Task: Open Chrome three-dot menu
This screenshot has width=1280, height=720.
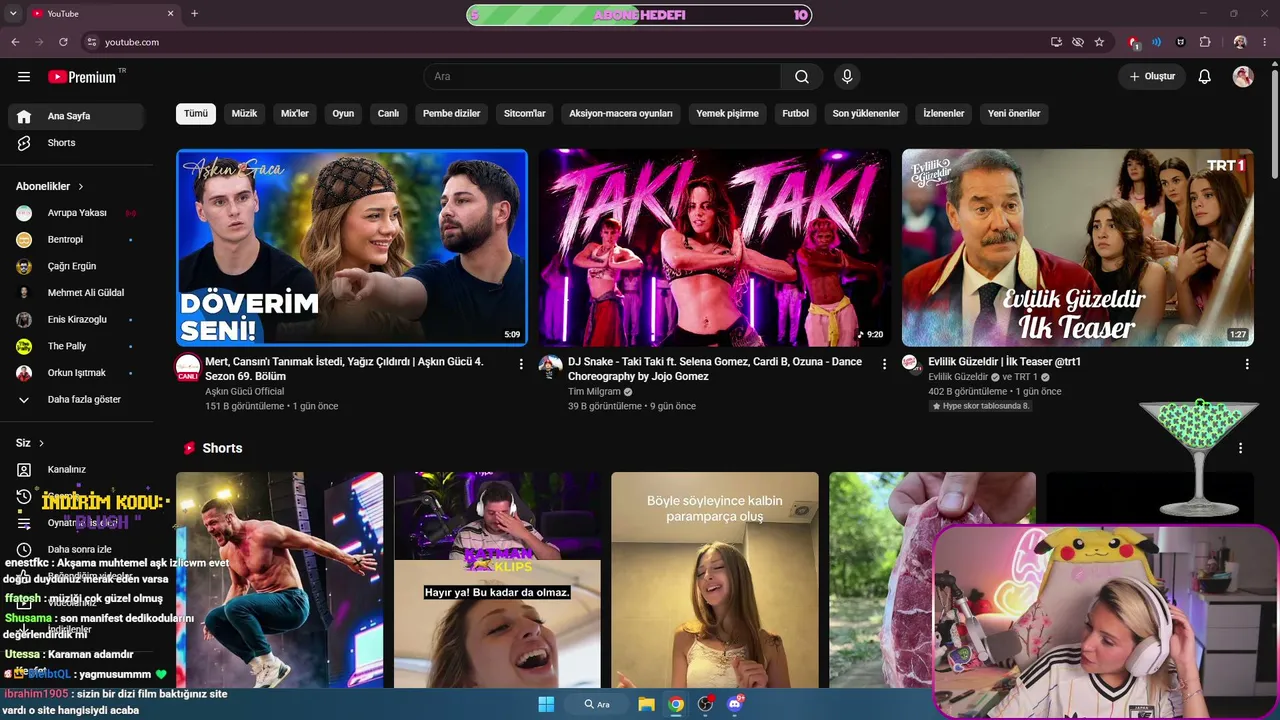Action: [x=1264, y=42]
